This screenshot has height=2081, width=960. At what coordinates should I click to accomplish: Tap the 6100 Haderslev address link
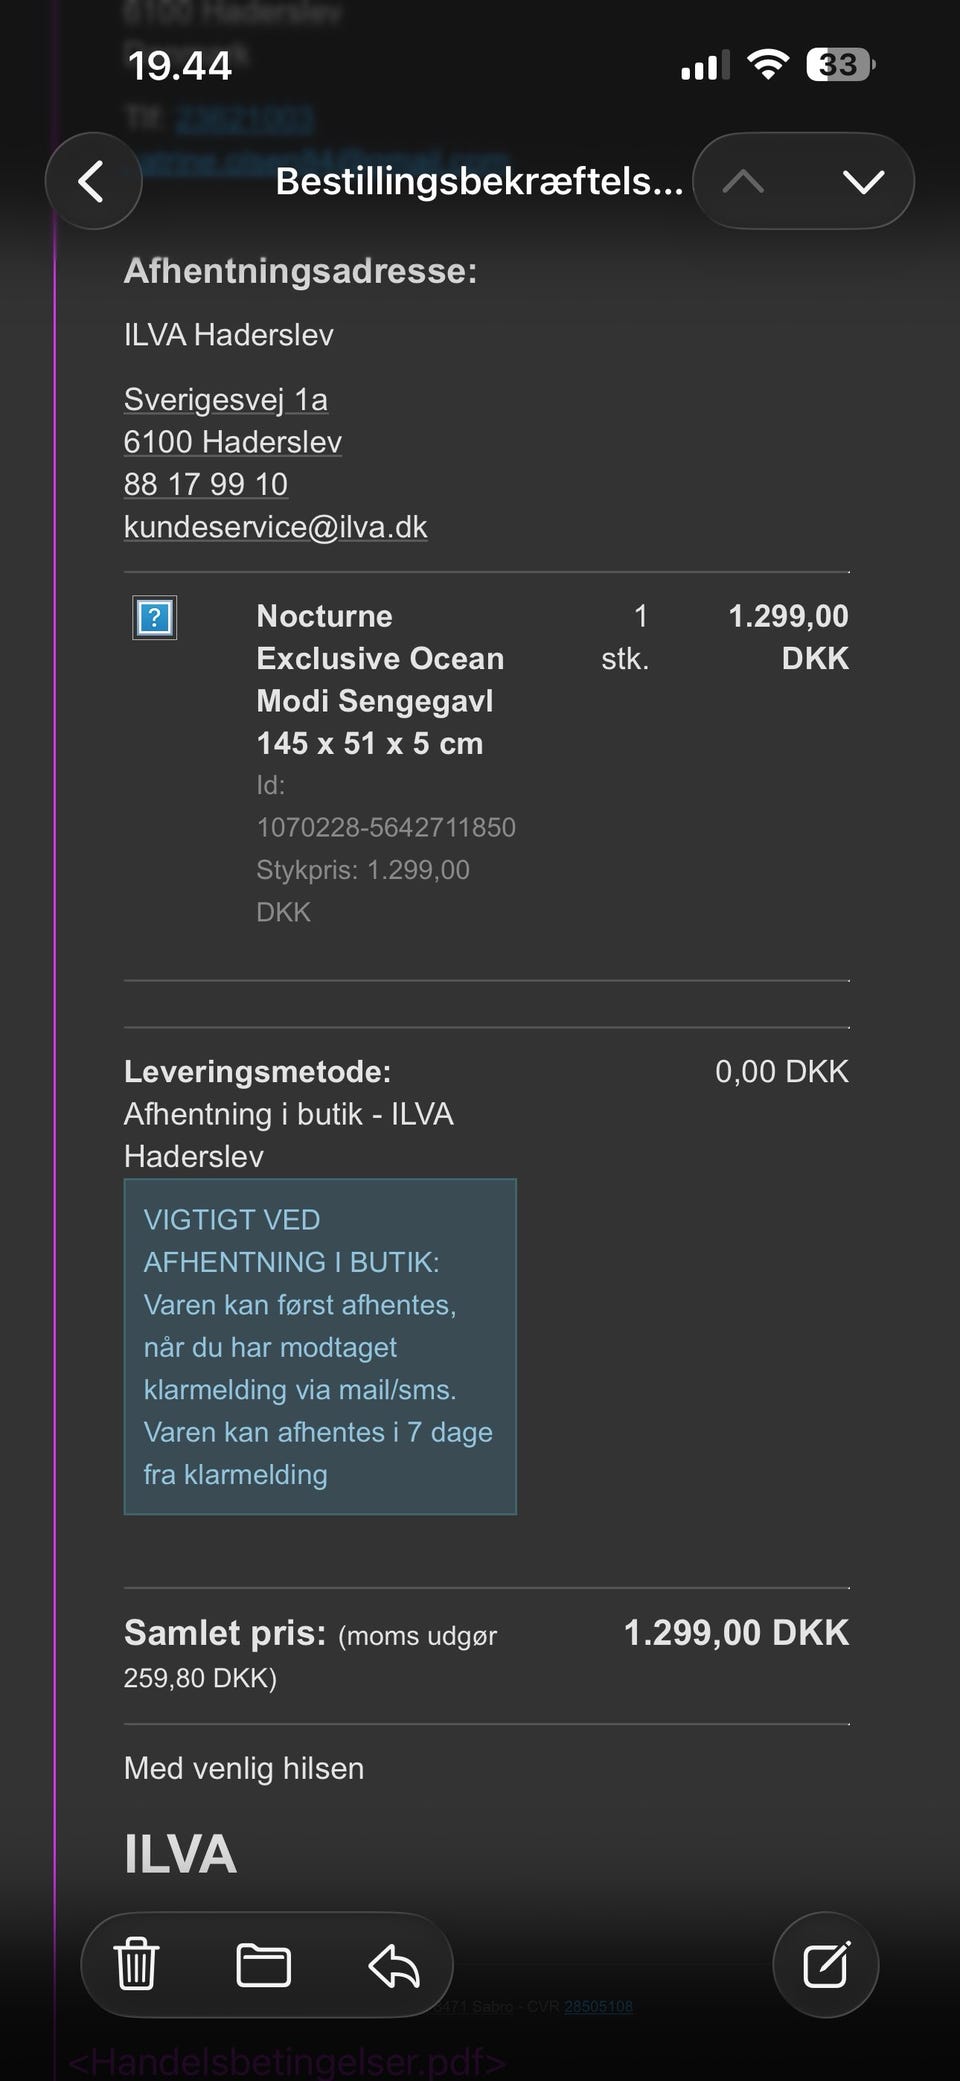click(x=233, y=442)
